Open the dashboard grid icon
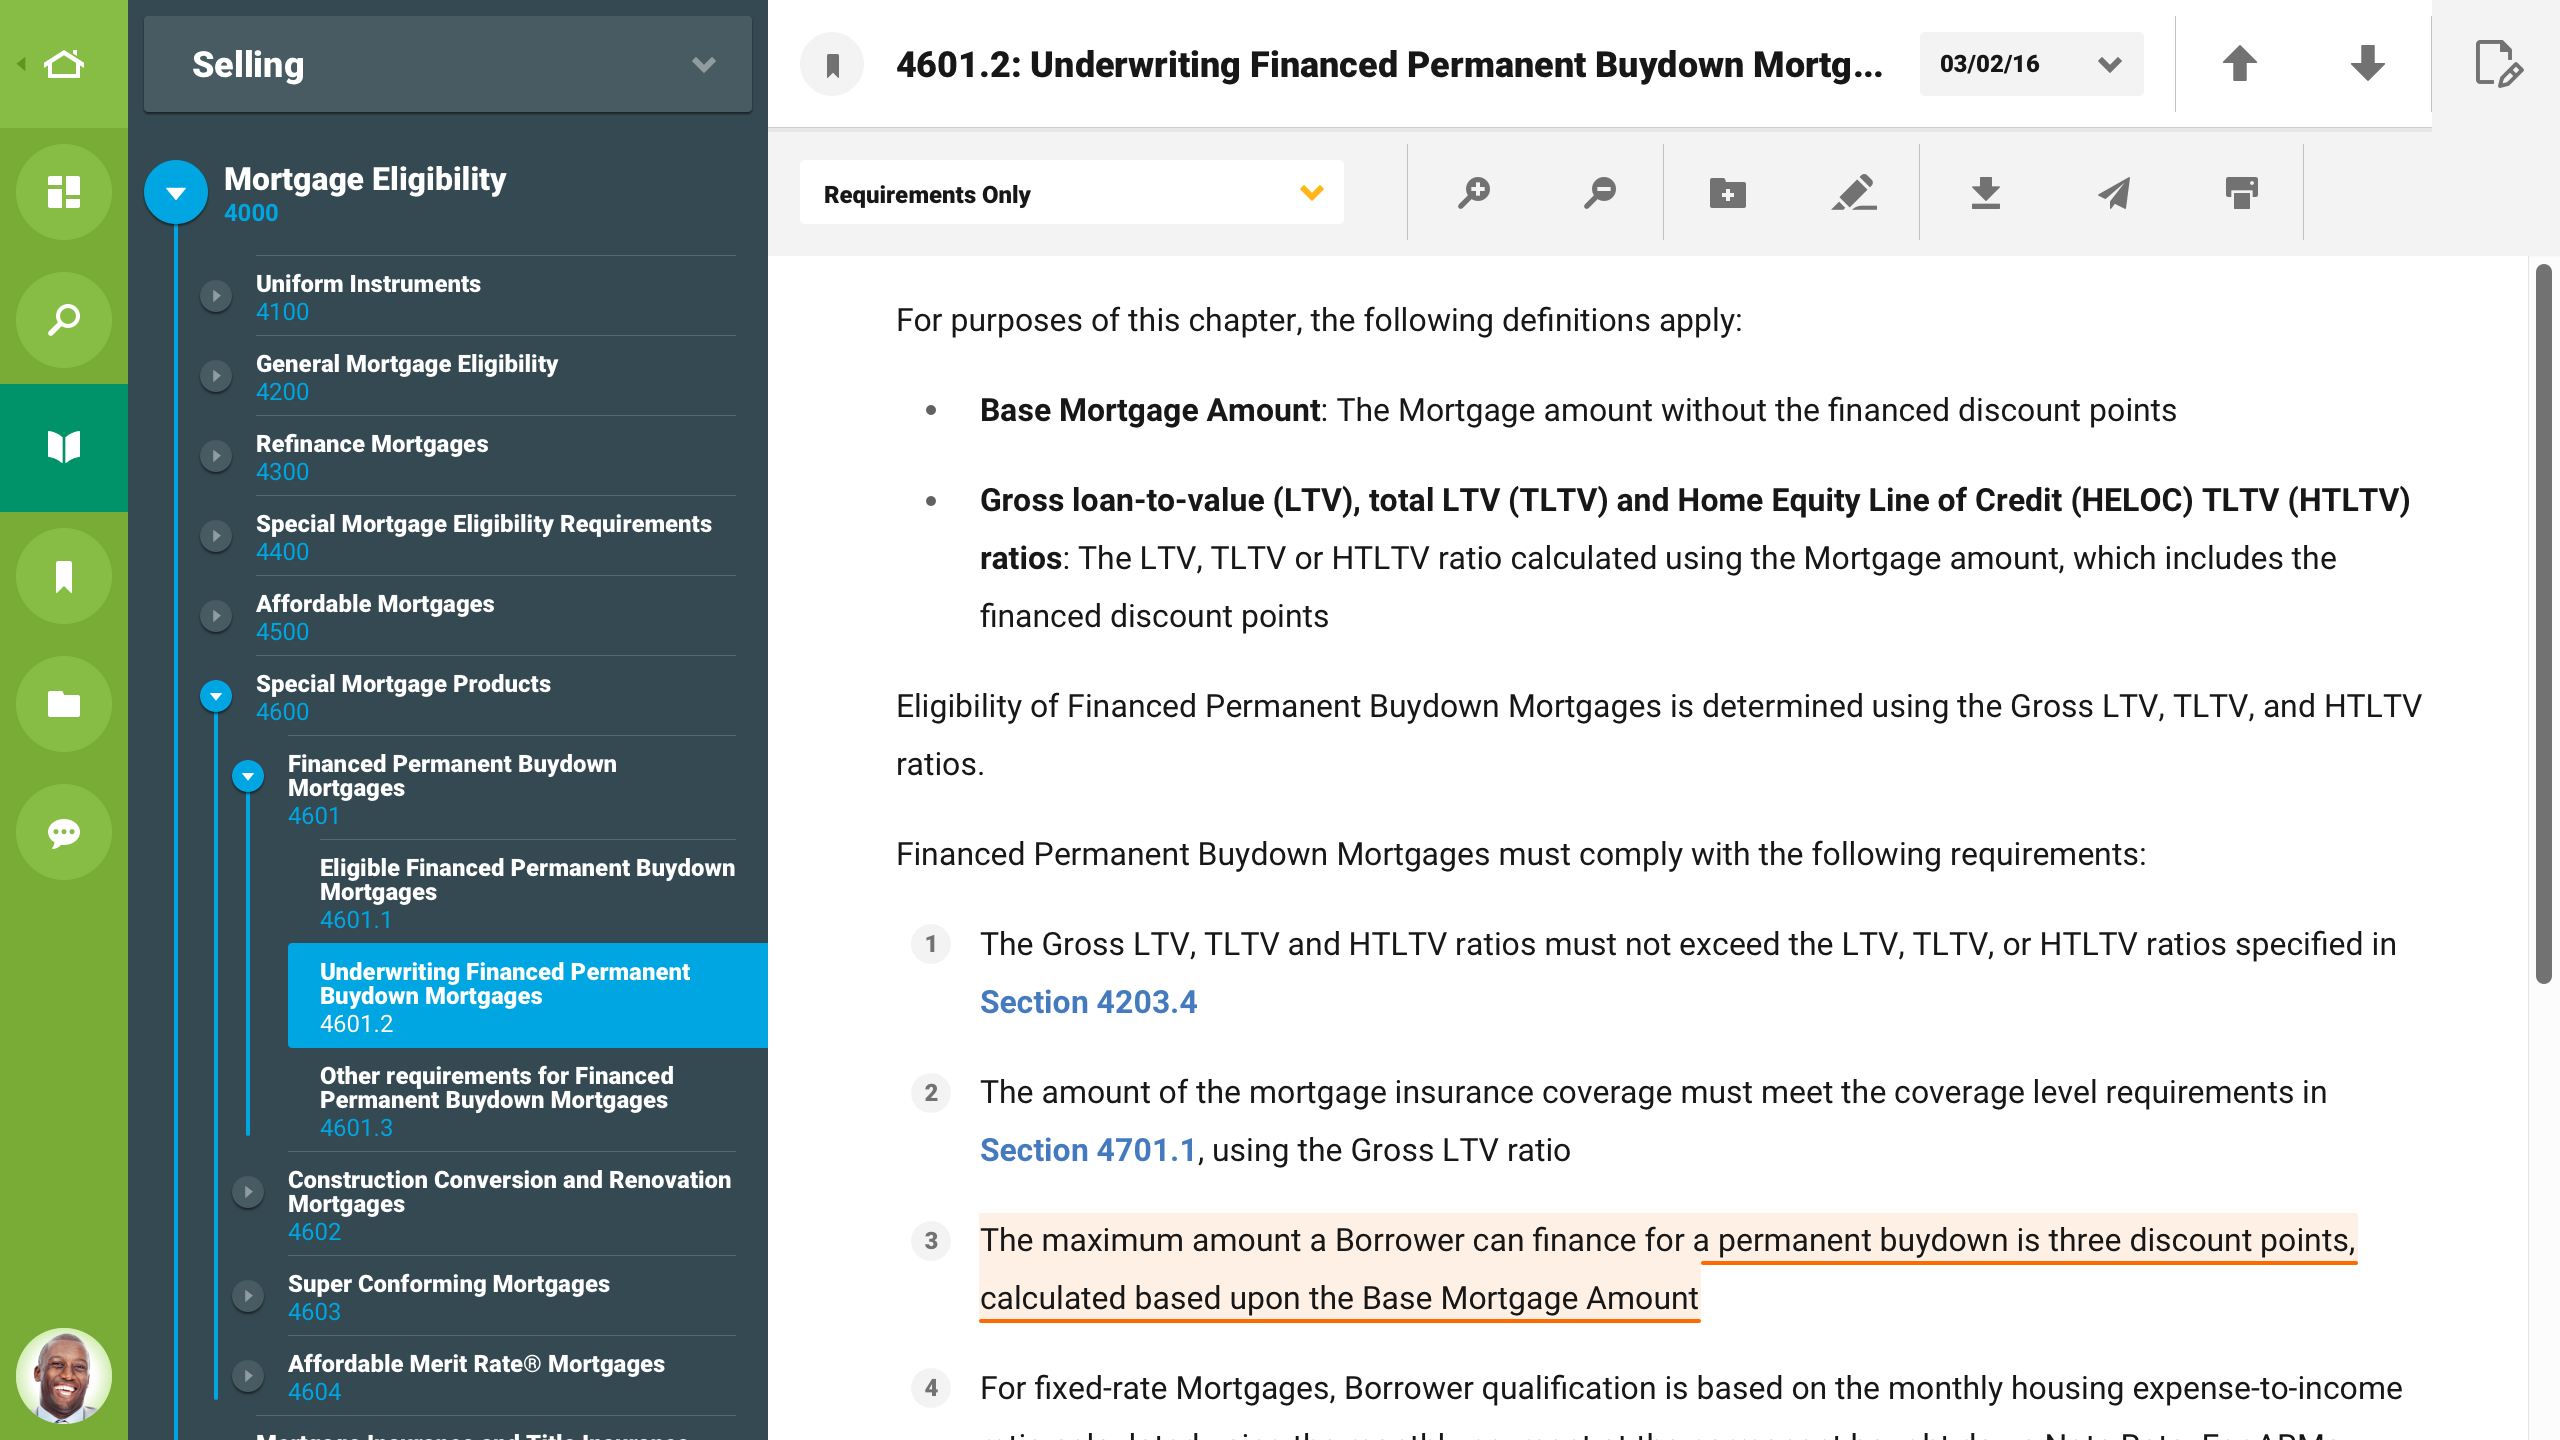This screenshot has height=1440, width=2560. click(63, 192)
